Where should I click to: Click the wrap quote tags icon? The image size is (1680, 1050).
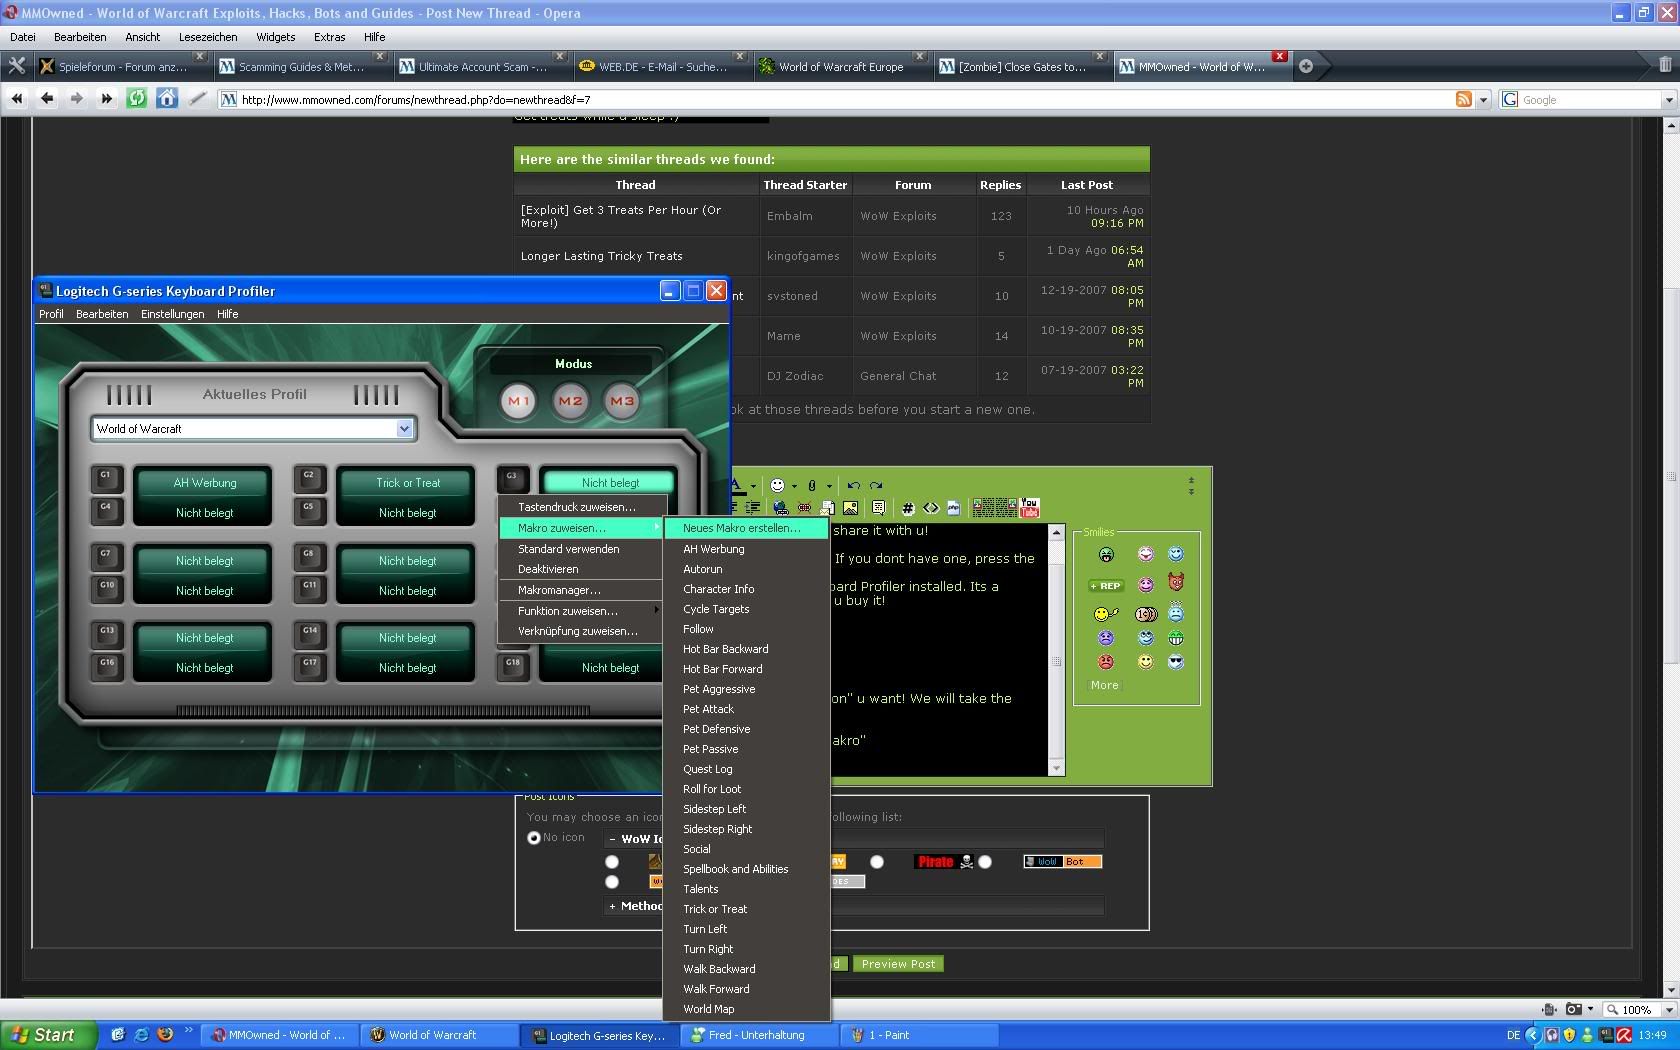tap(878, 508)
